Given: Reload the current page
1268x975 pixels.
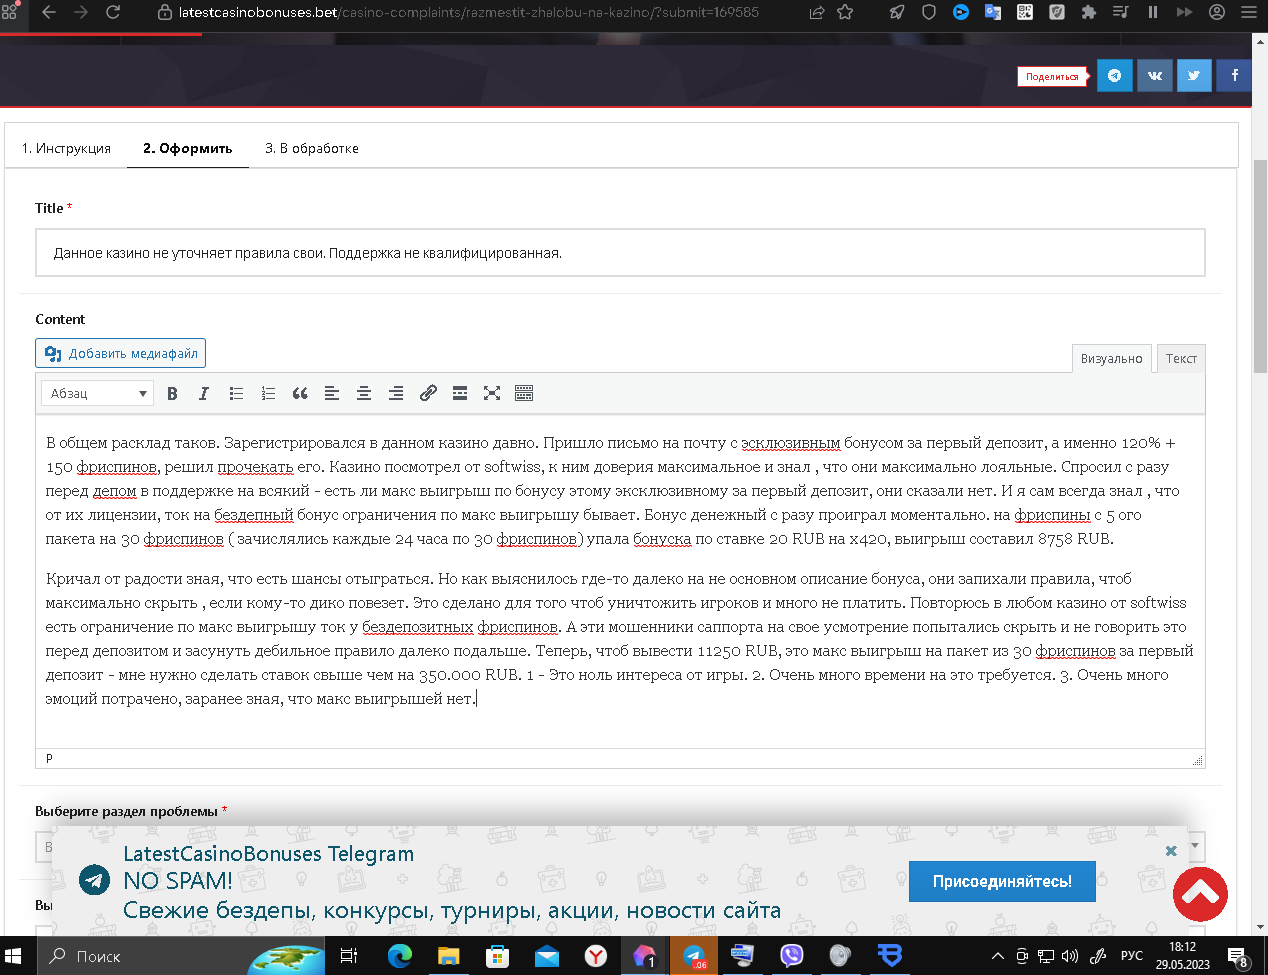Looking at the screenshot, I should [x=113, y=12].
